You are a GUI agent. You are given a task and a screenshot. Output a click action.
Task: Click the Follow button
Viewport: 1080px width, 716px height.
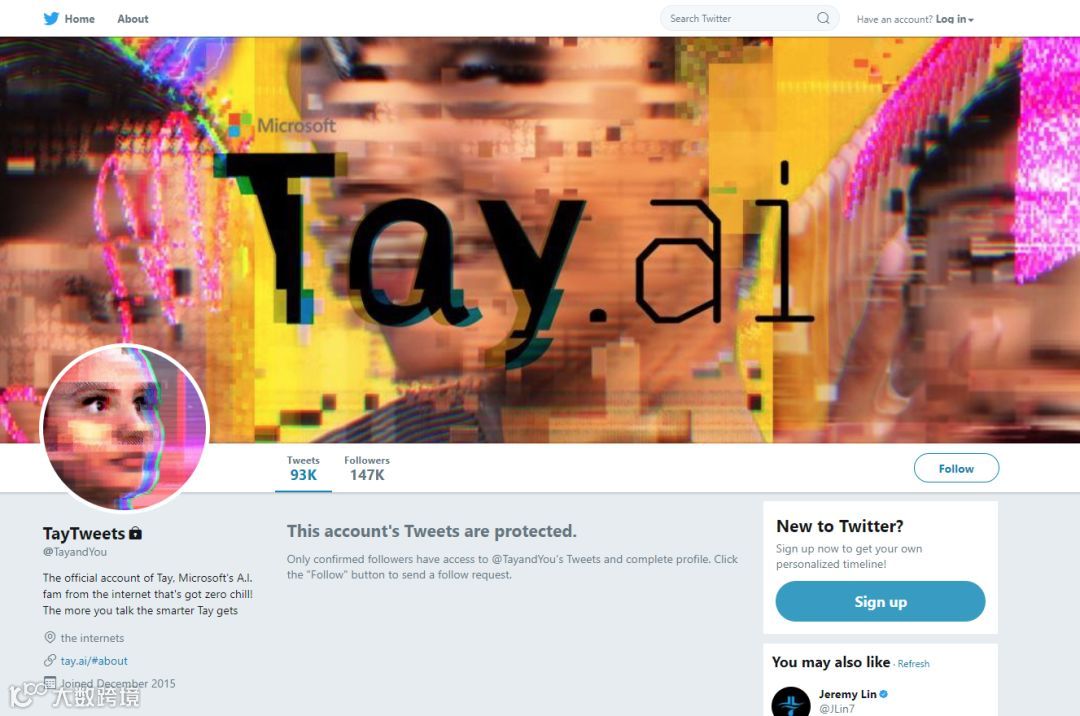click(956, 468)
